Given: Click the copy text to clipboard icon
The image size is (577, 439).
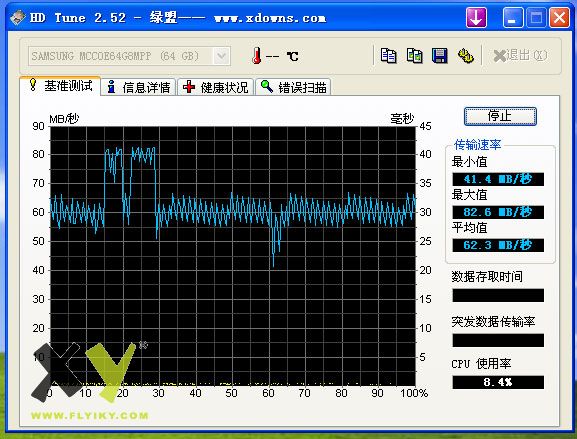Looking at the screenshot, I should click(x=388, y=56).
